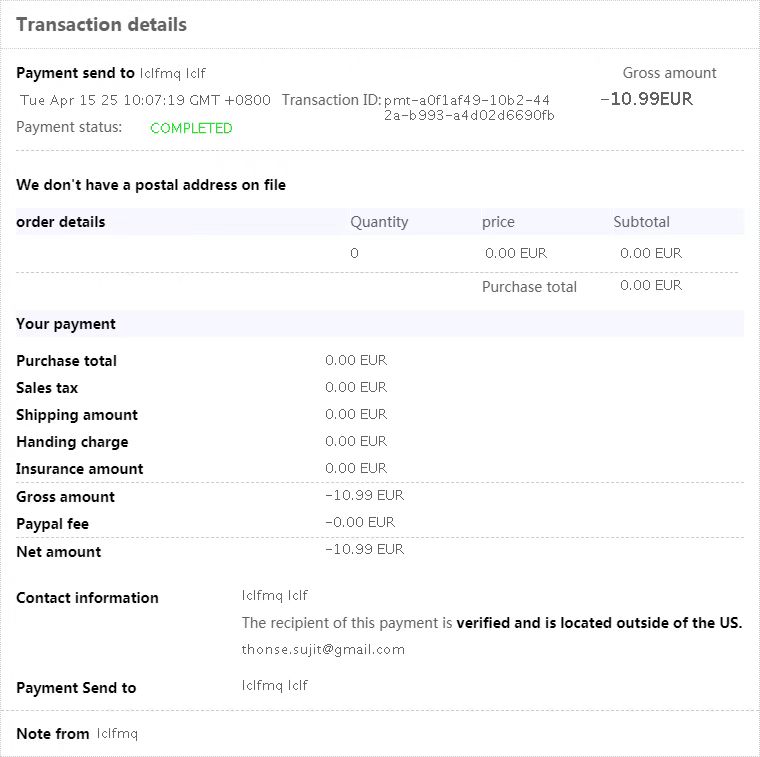The height and width of the screenshot is (757, 760).
Task: Click the Sales tax label
Action: pos(47,388)
